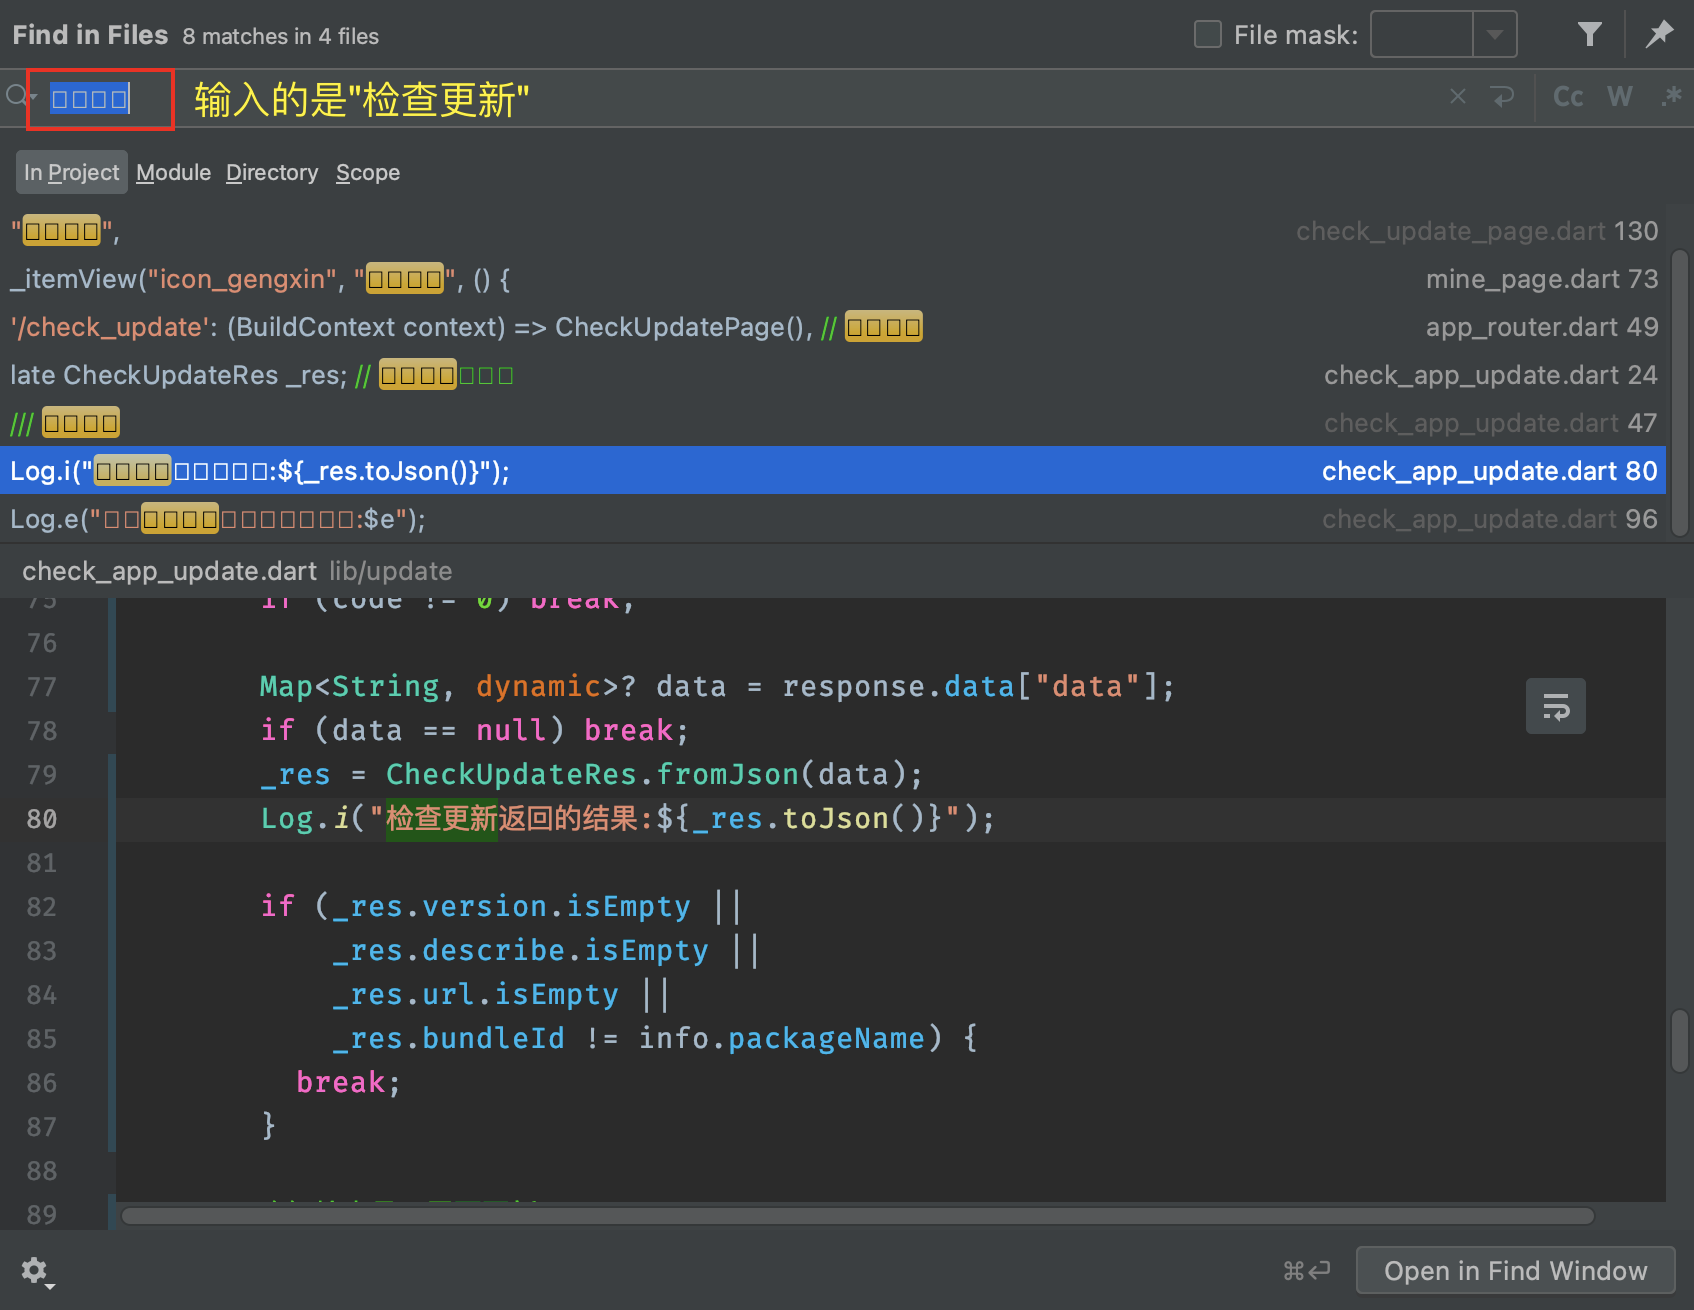Click CheckUpdateRes.fromJson in line 79
The height and width of the screenshot is (1310, 1694).
point(592,775)
